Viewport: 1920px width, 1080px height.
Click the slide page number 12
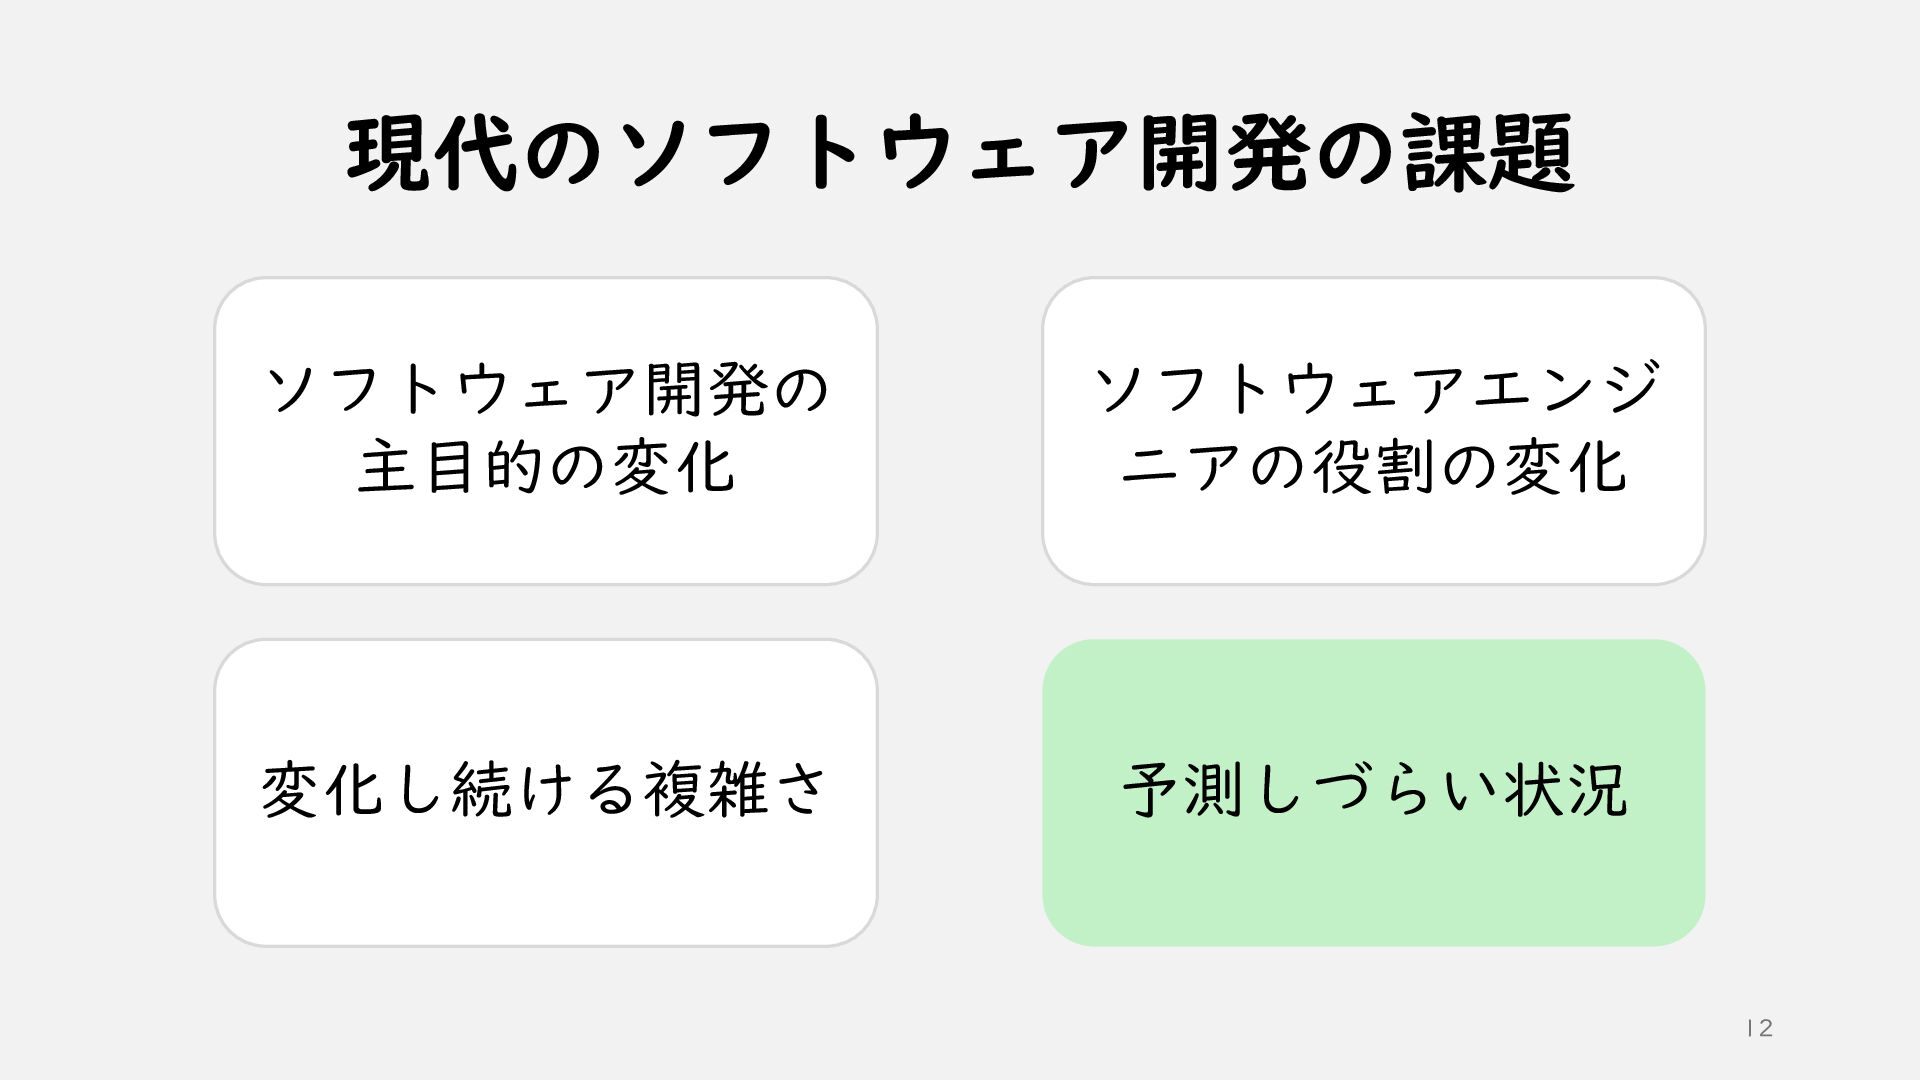tap(1759, 1028)
